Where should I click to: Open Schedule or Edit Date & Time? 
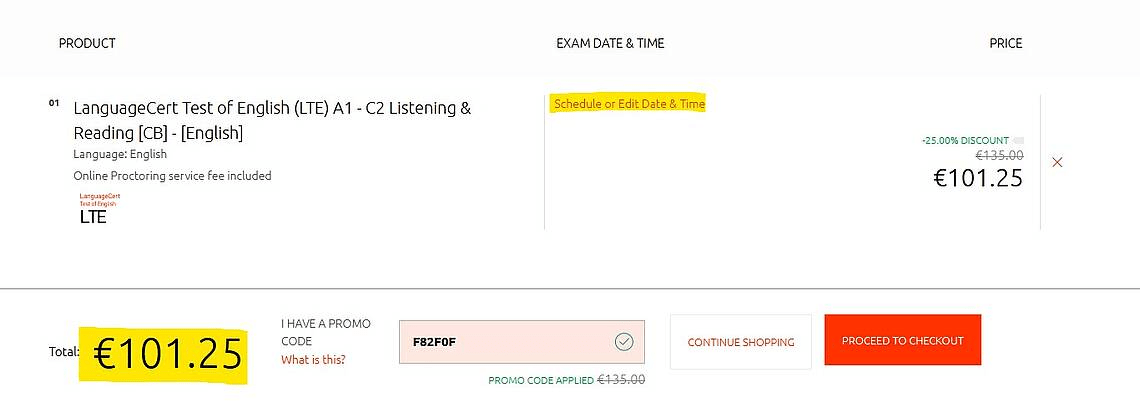629,104
